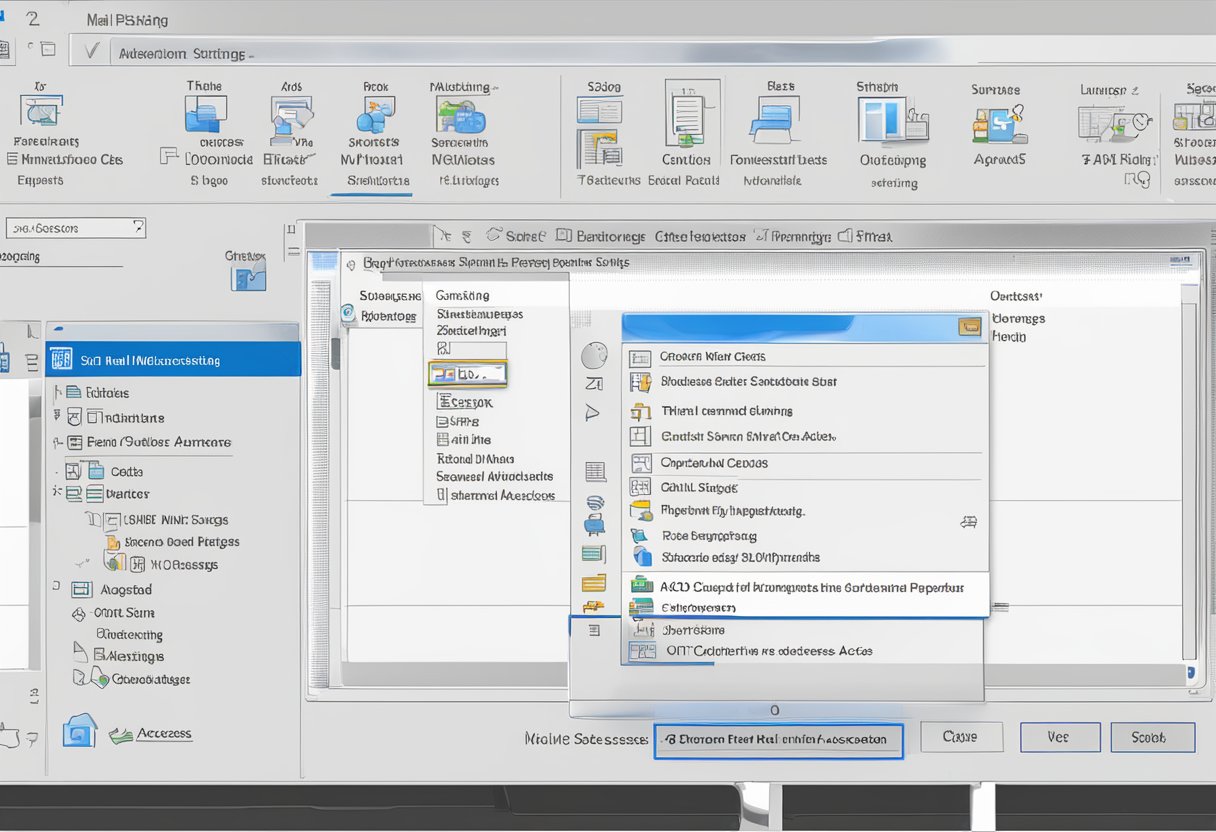Click the blue-outlined field next to Mialne Sotessases

777,740
